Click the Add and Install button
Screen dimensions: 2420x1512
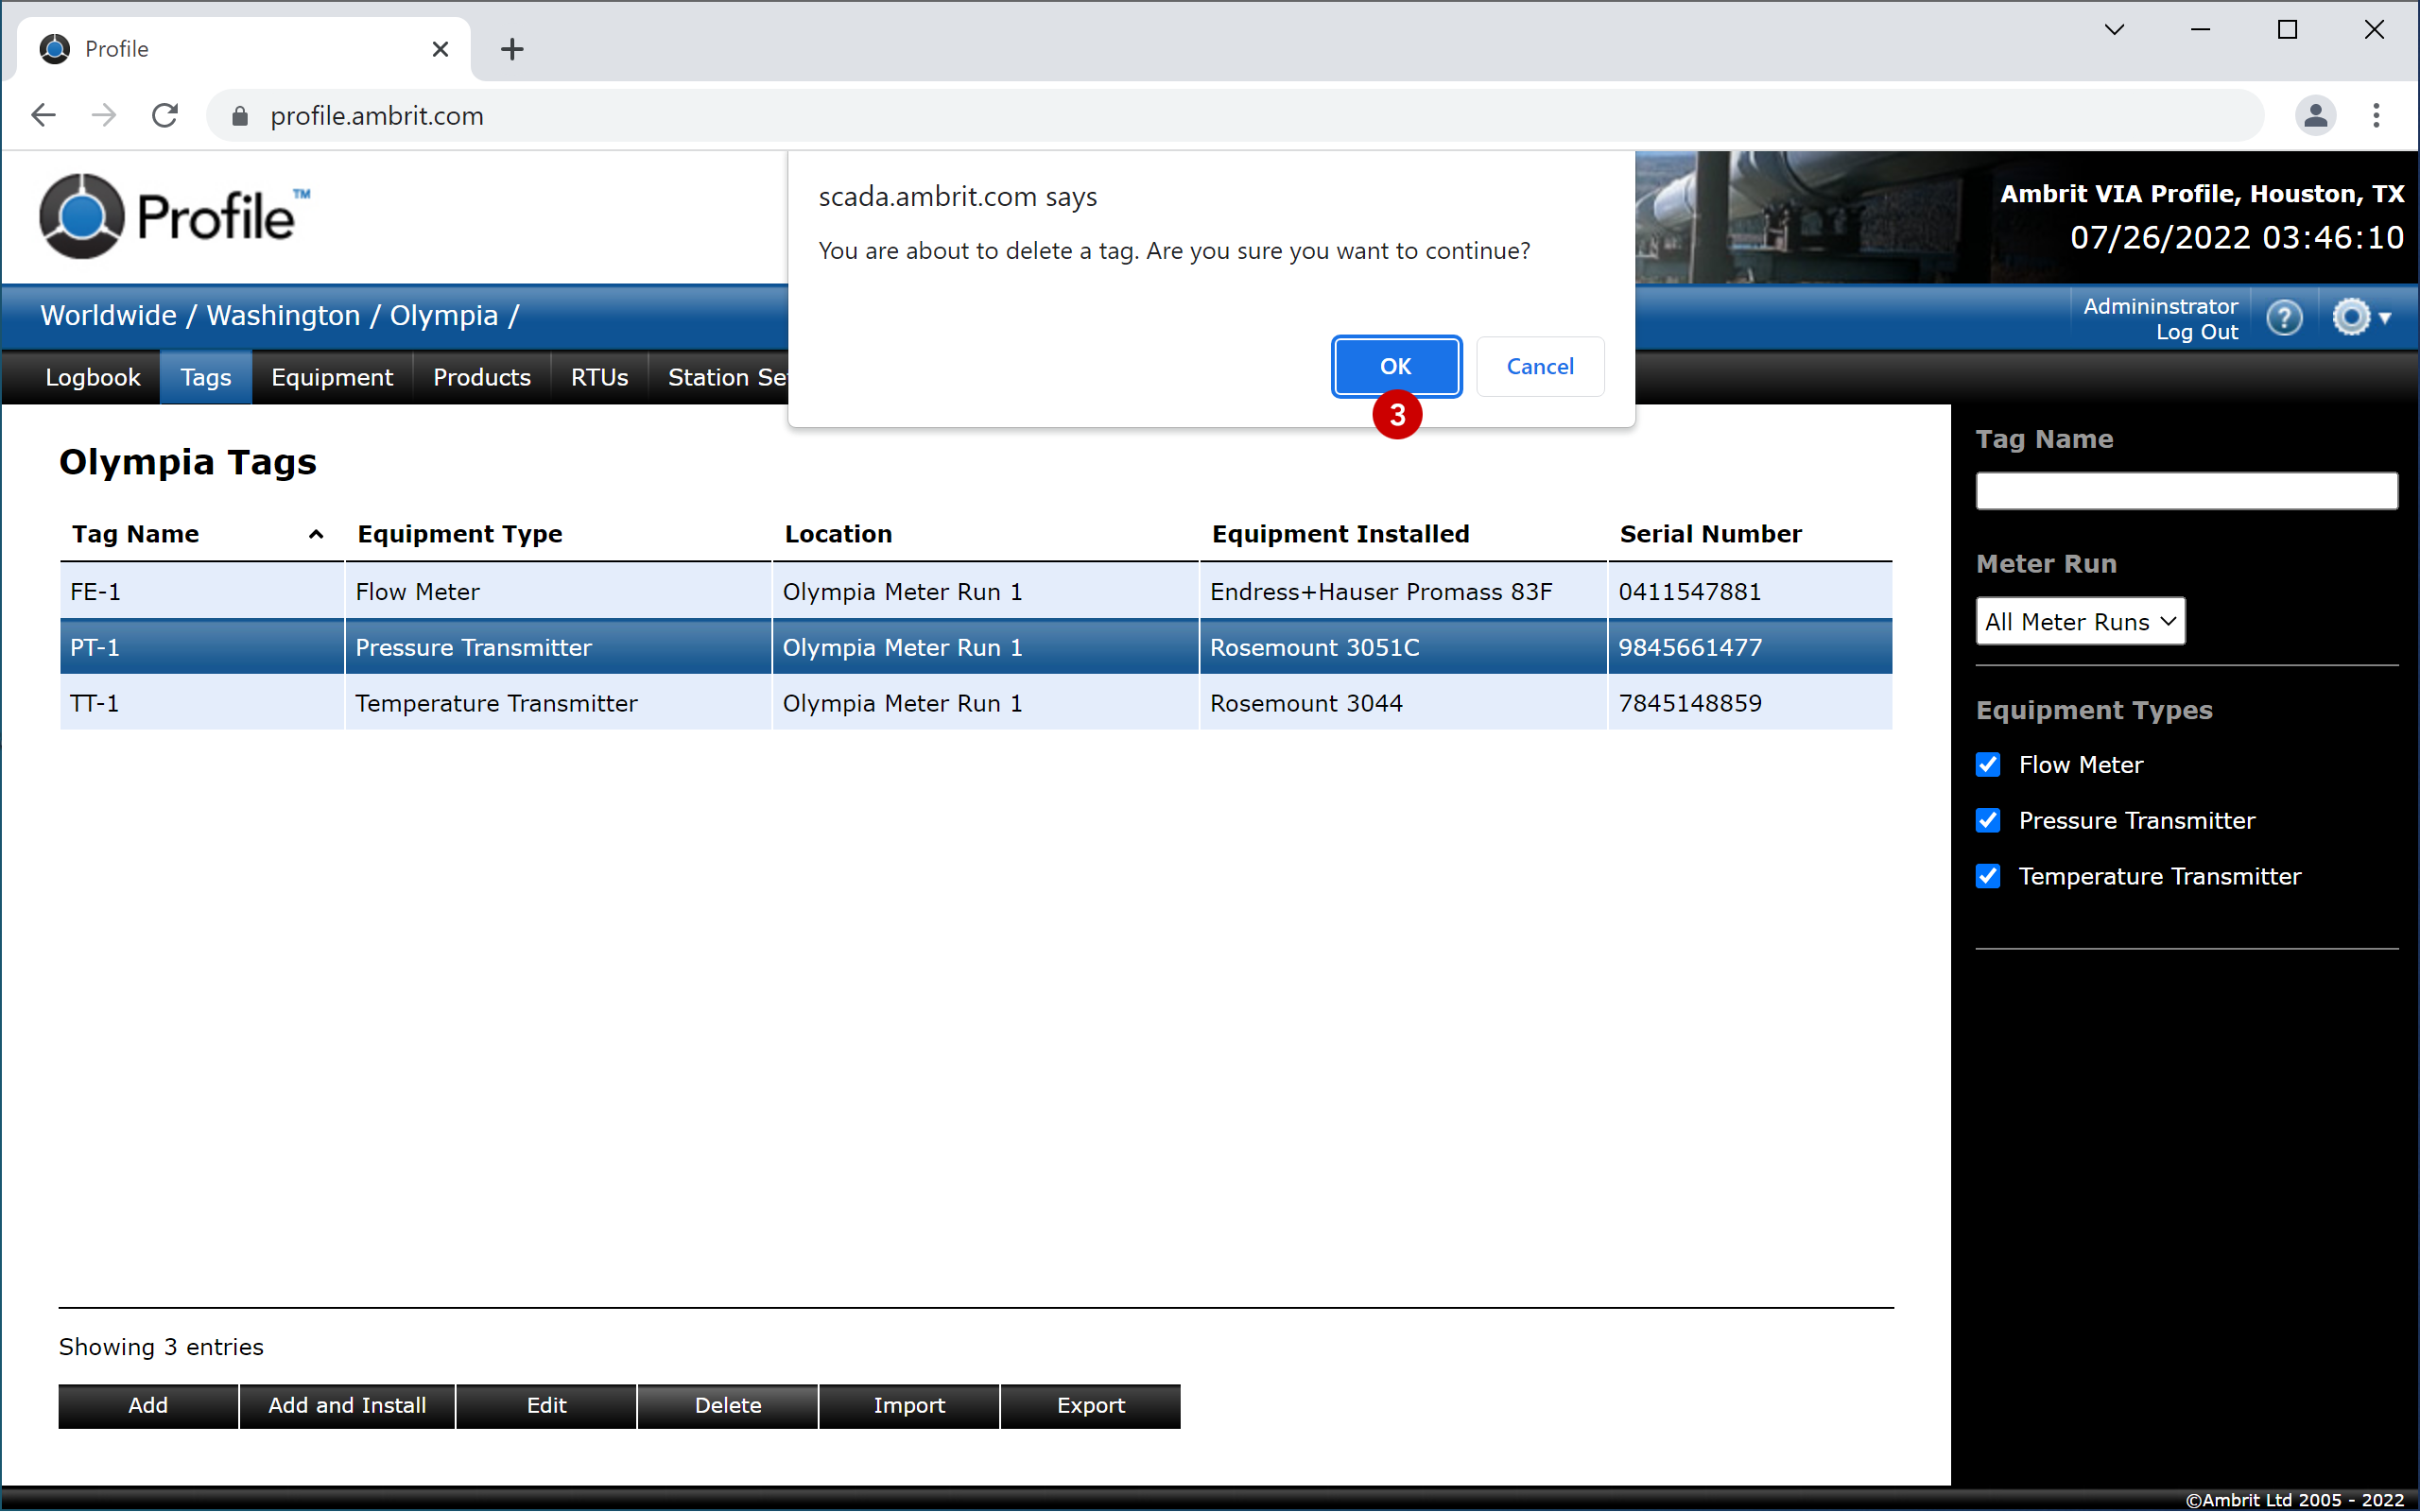coord(347,1406)
